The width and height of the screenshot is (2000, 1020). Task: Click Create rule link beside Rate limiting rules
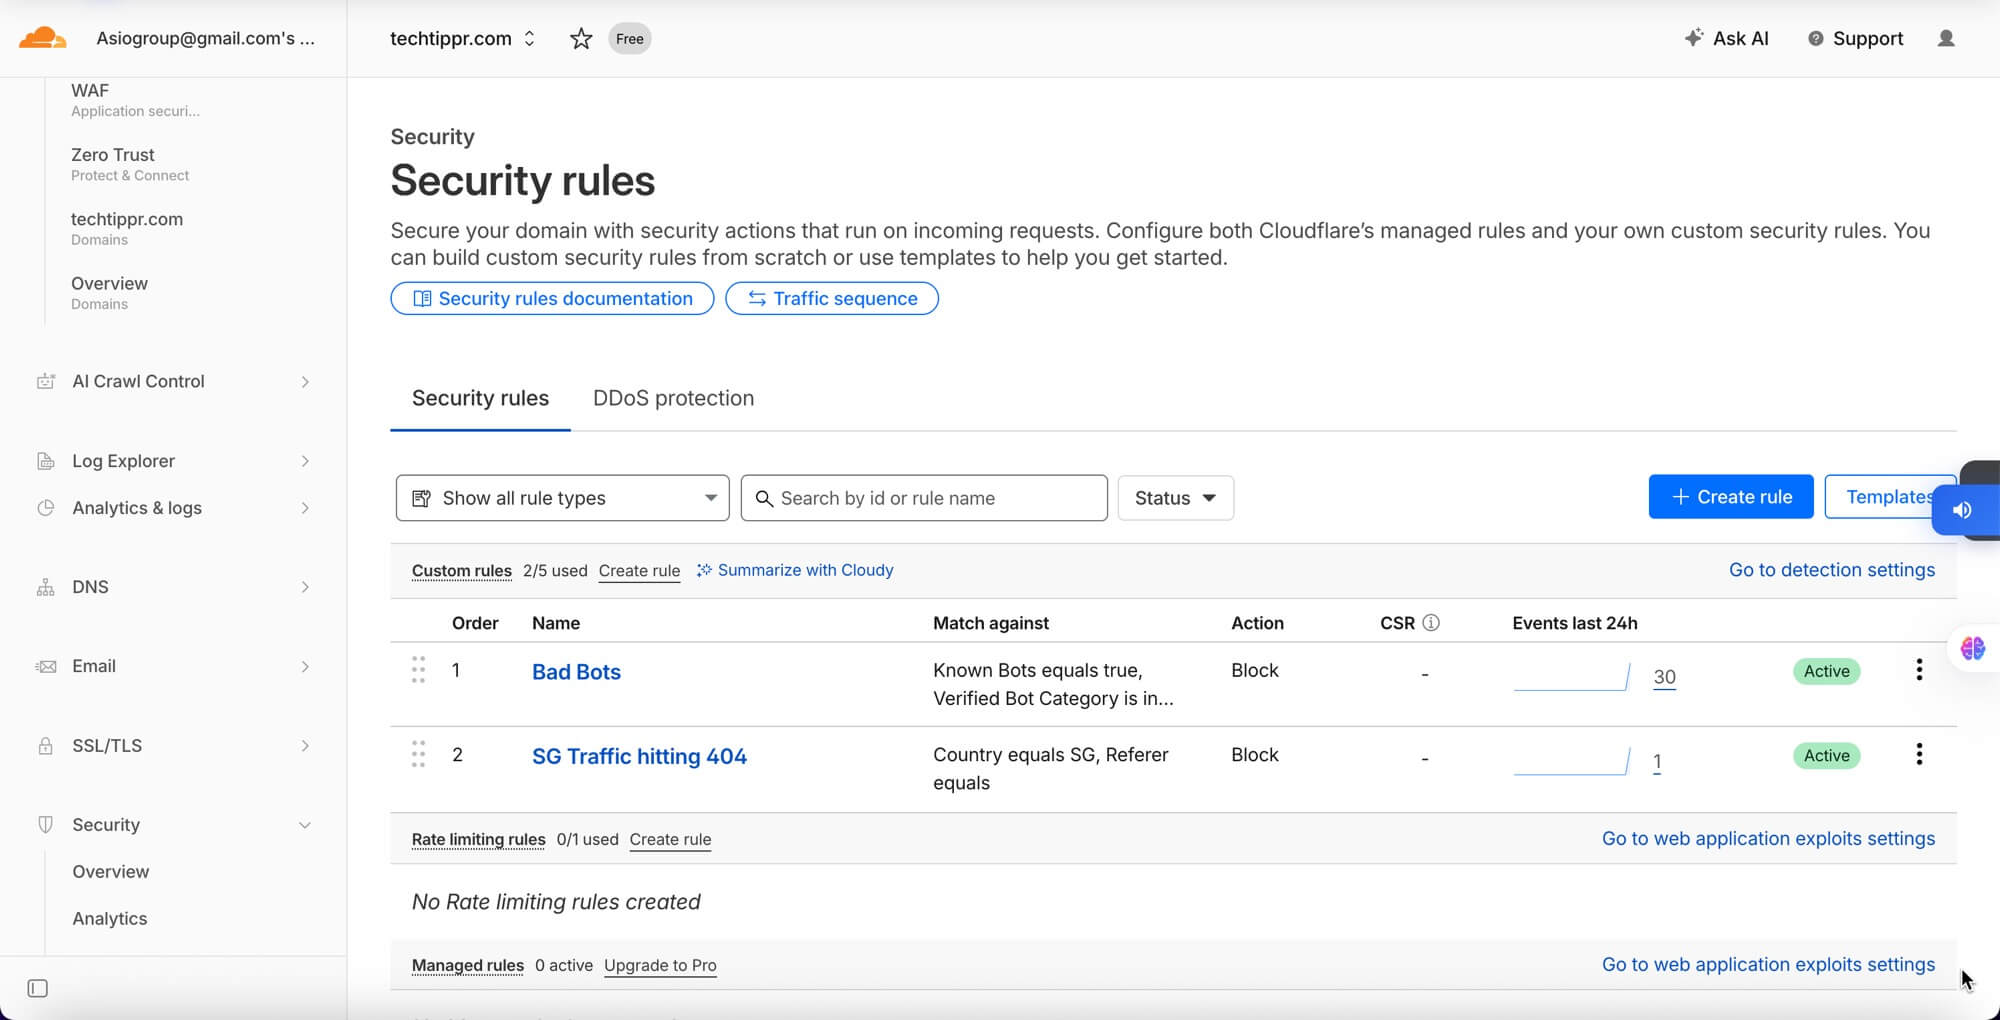(670, 840)
